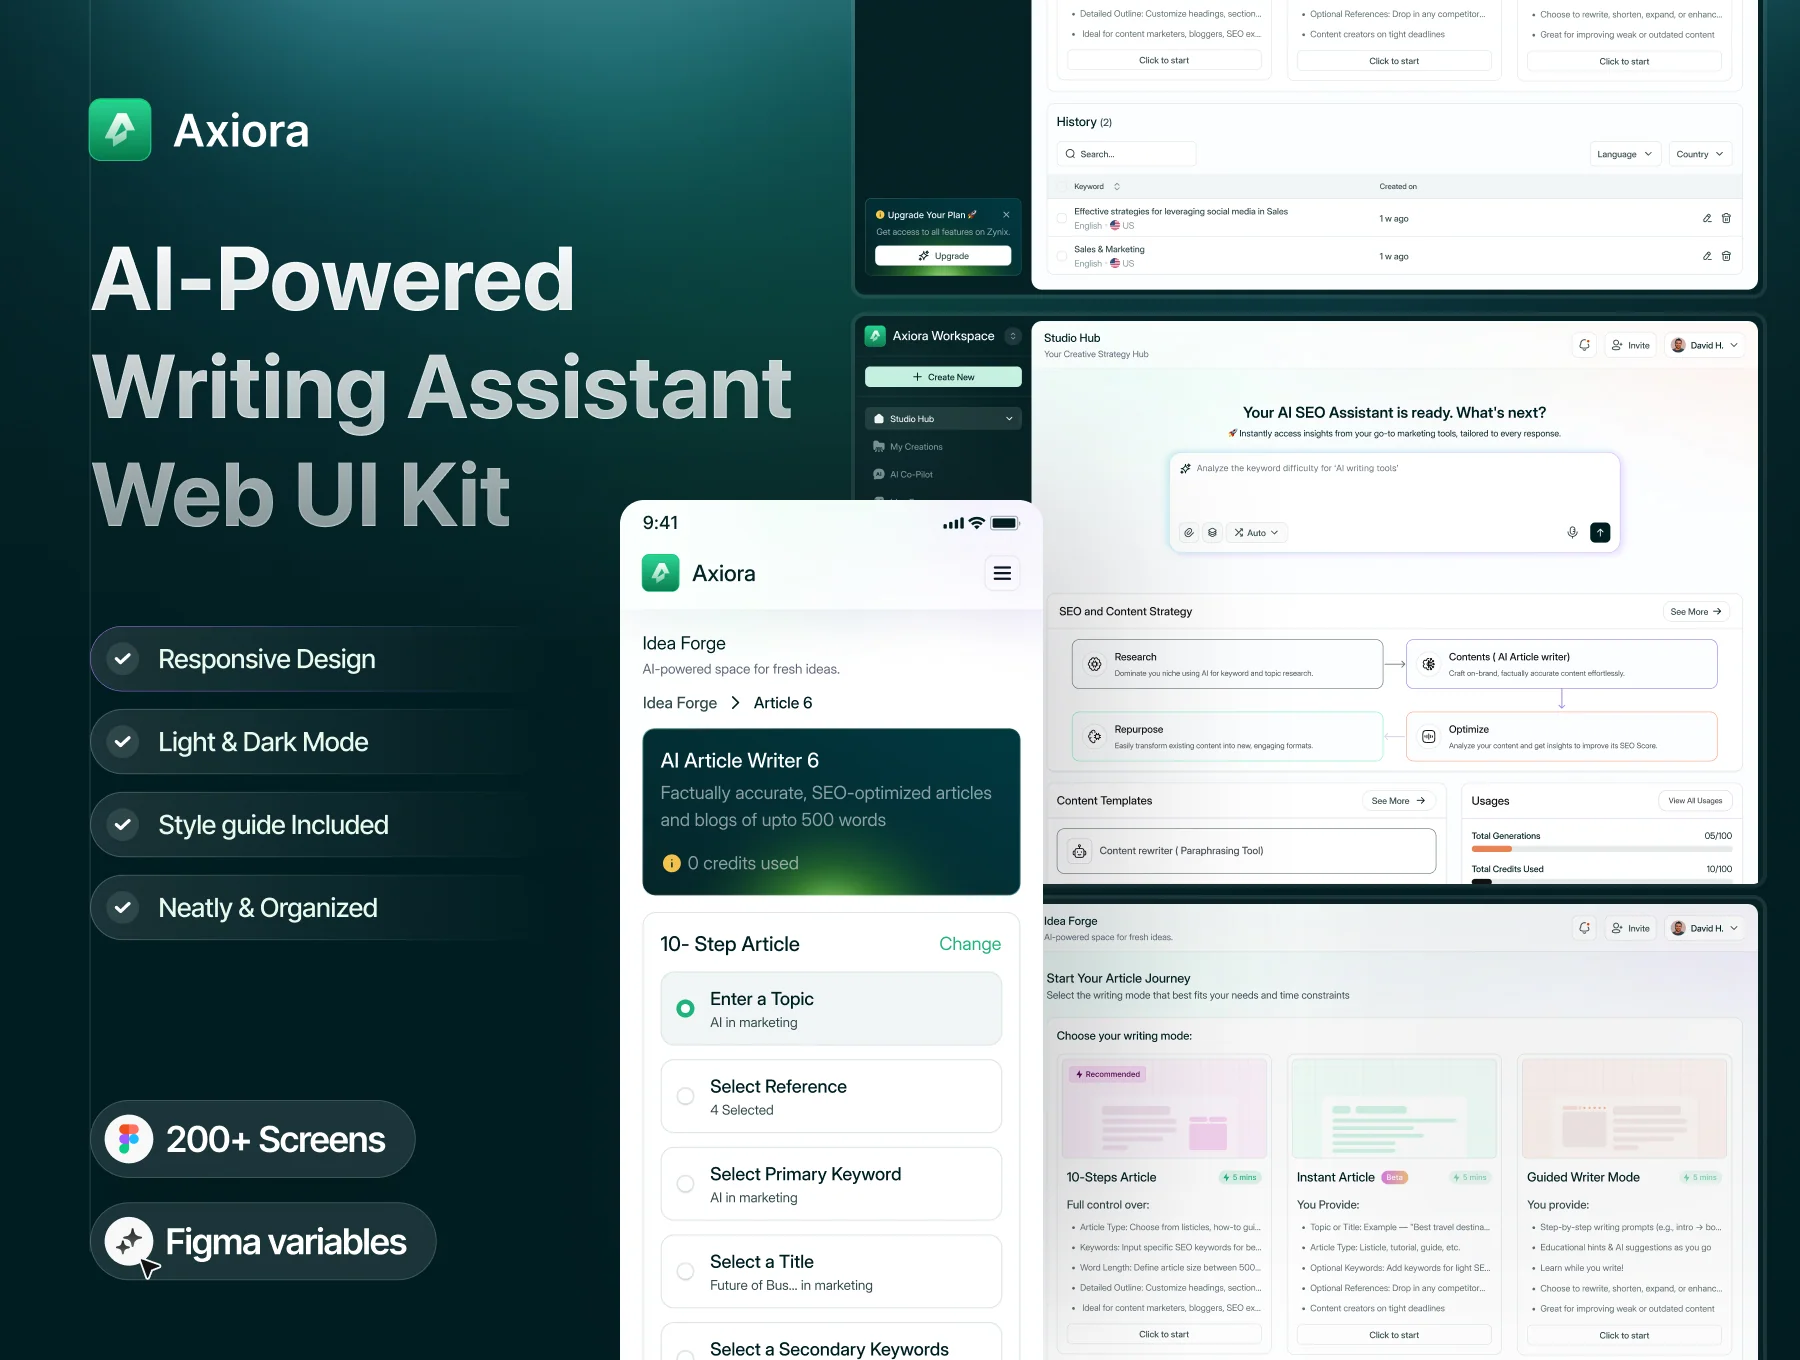This screenshot has height=1360, width=1800.
Task: Click the stacked layers icon beside the attach icon
Action: (x=1212, y=533)
